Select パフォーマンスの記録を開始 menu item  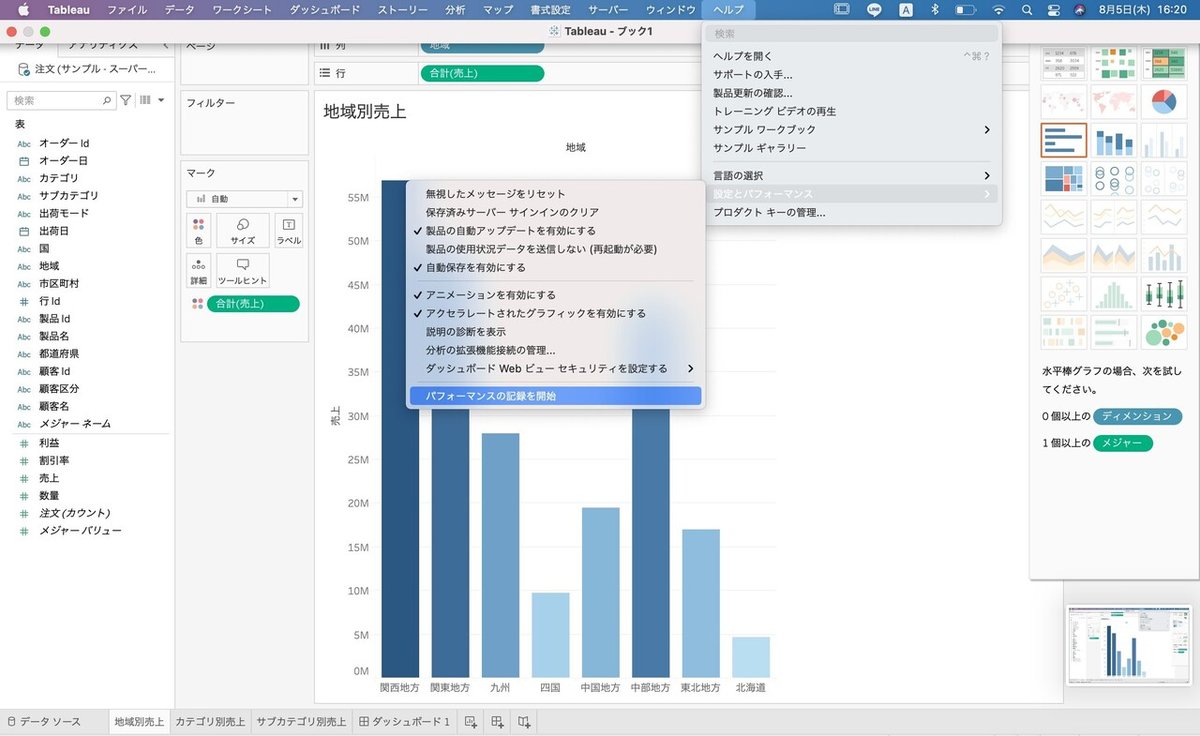[x=555, y=396]
